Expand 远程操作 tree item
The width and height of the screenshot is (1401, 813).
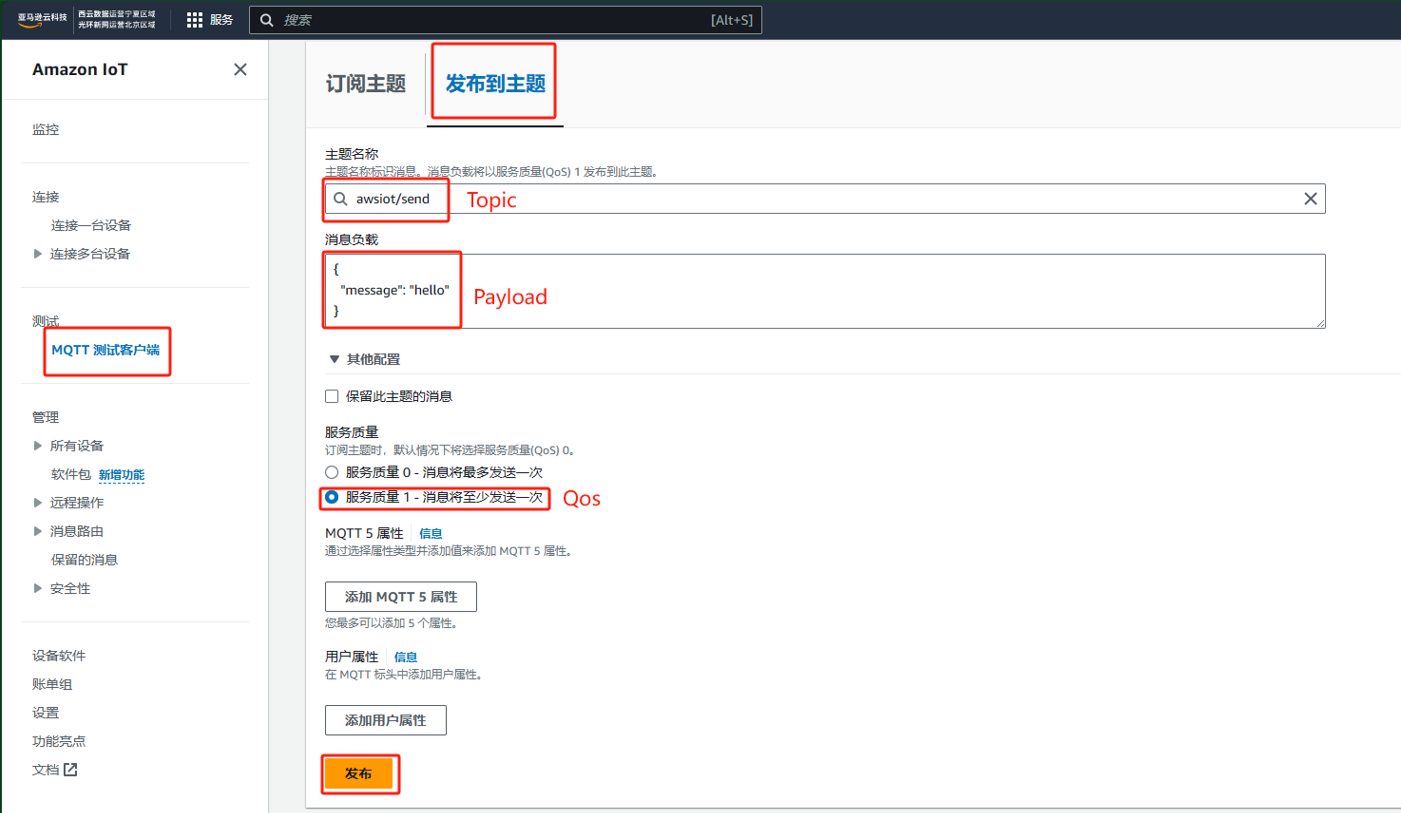coord(38,503)
